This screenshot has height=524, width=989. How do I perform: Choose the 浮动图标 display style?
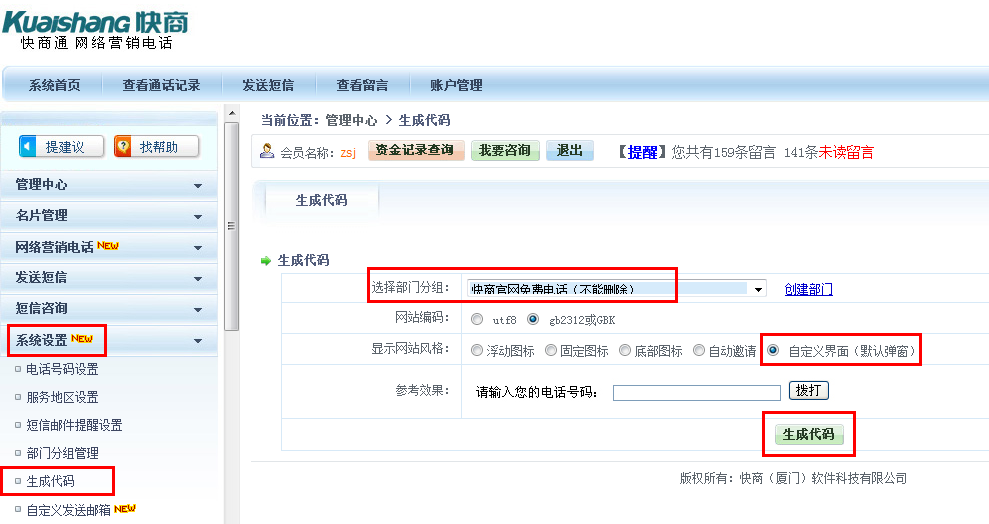(x=477, y=351)
